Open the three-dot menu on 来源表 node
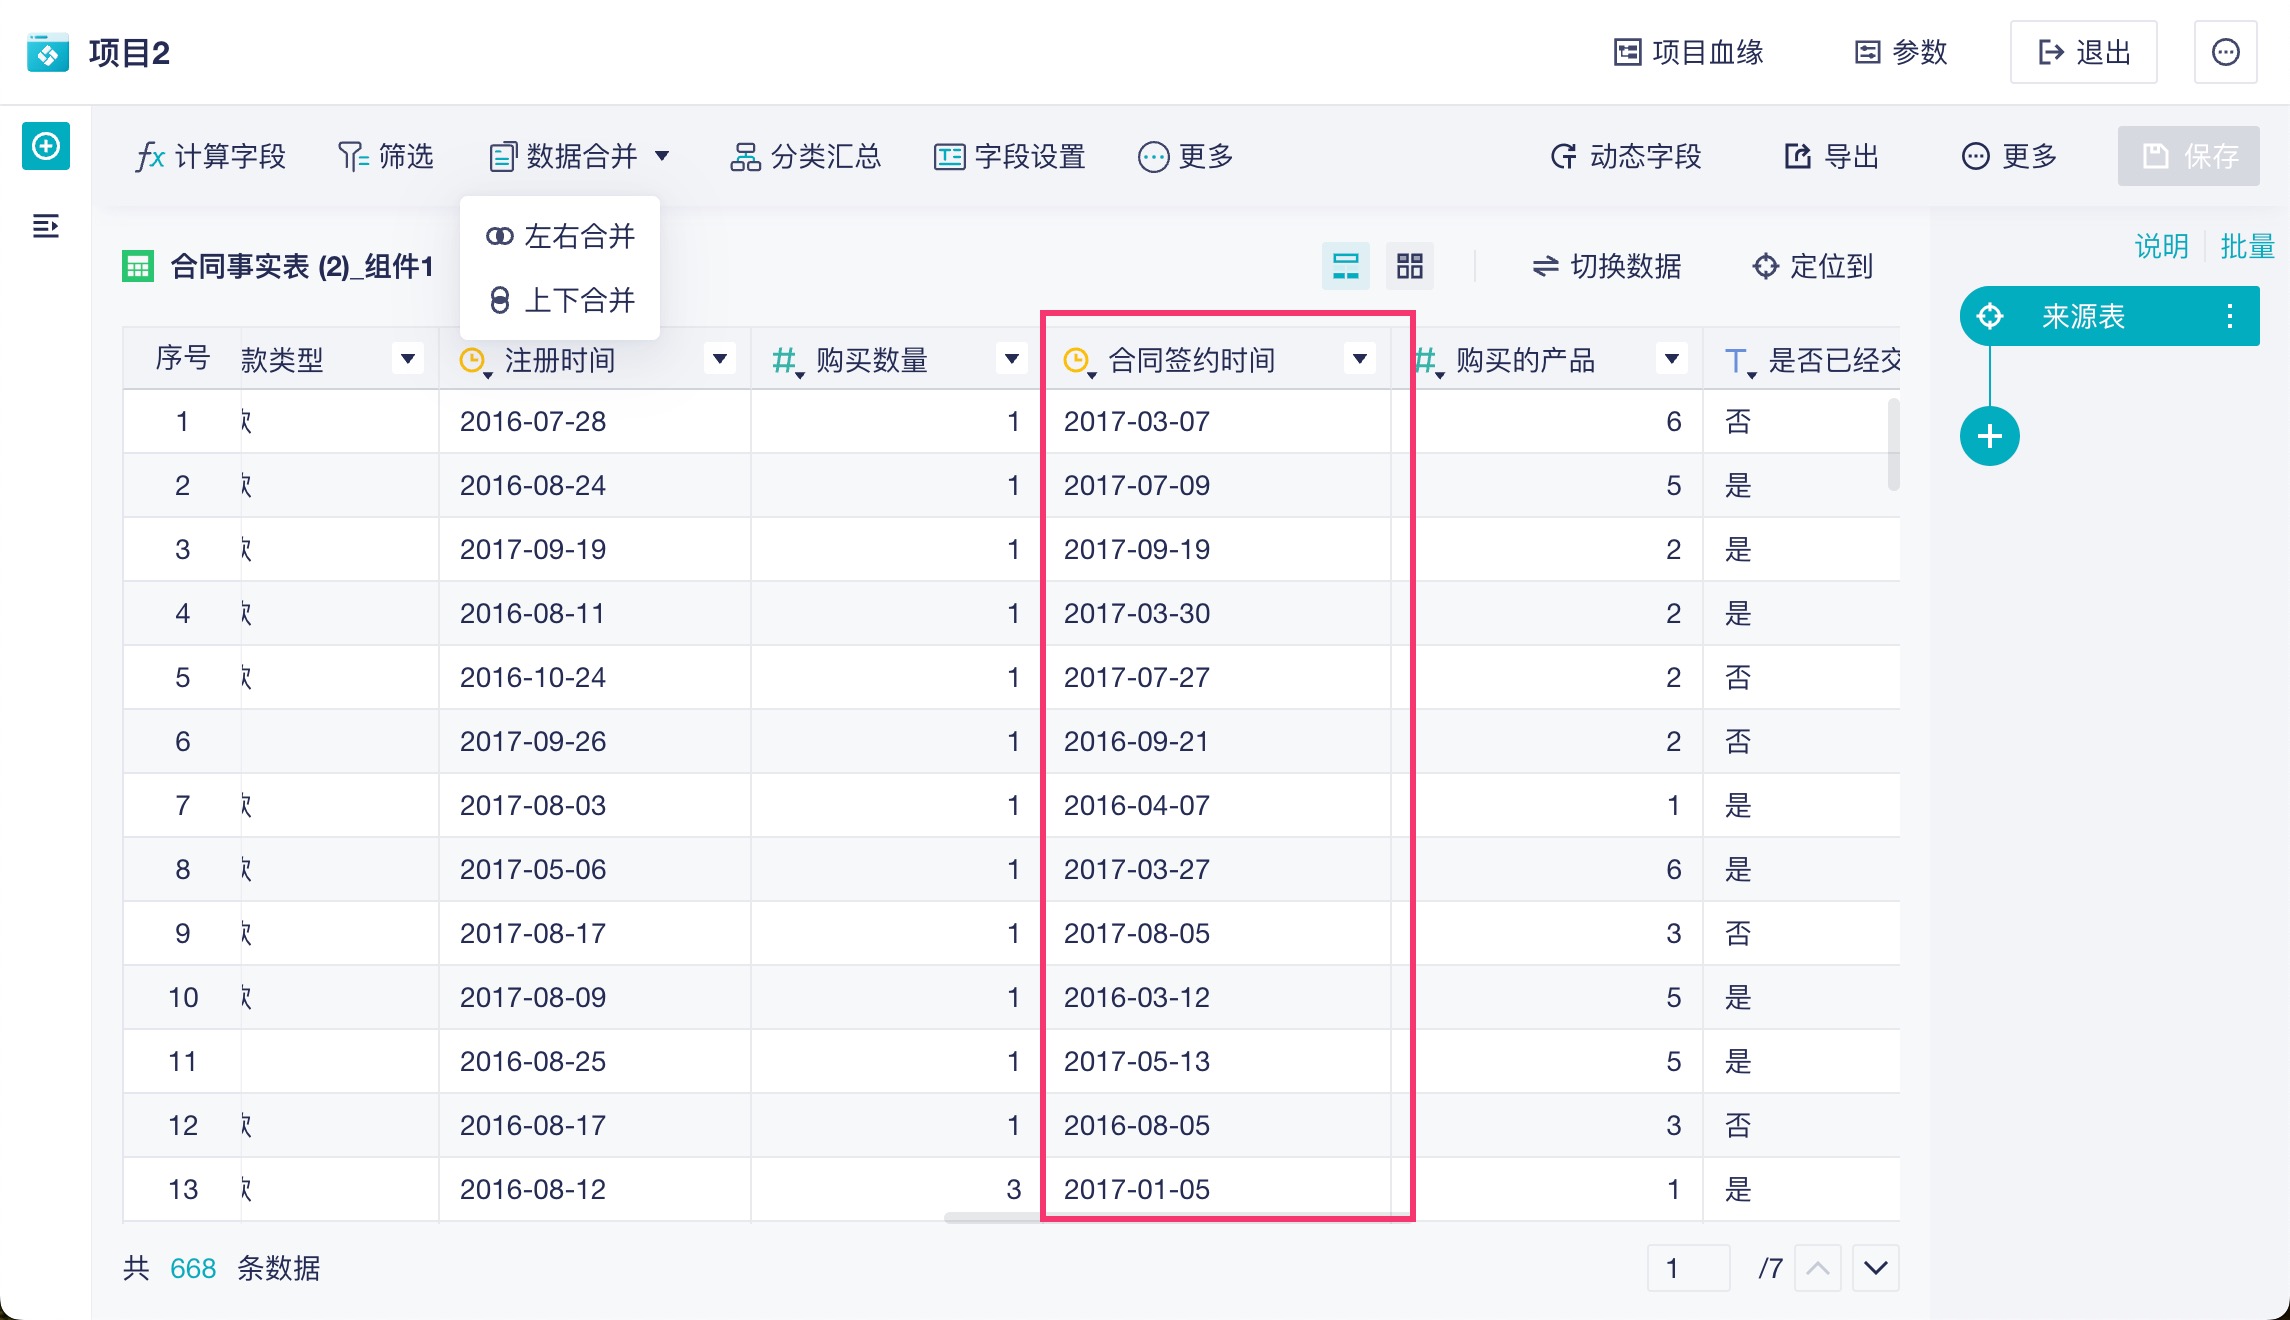The height and width of the screenshot is (1320, 2290). 2229,317
